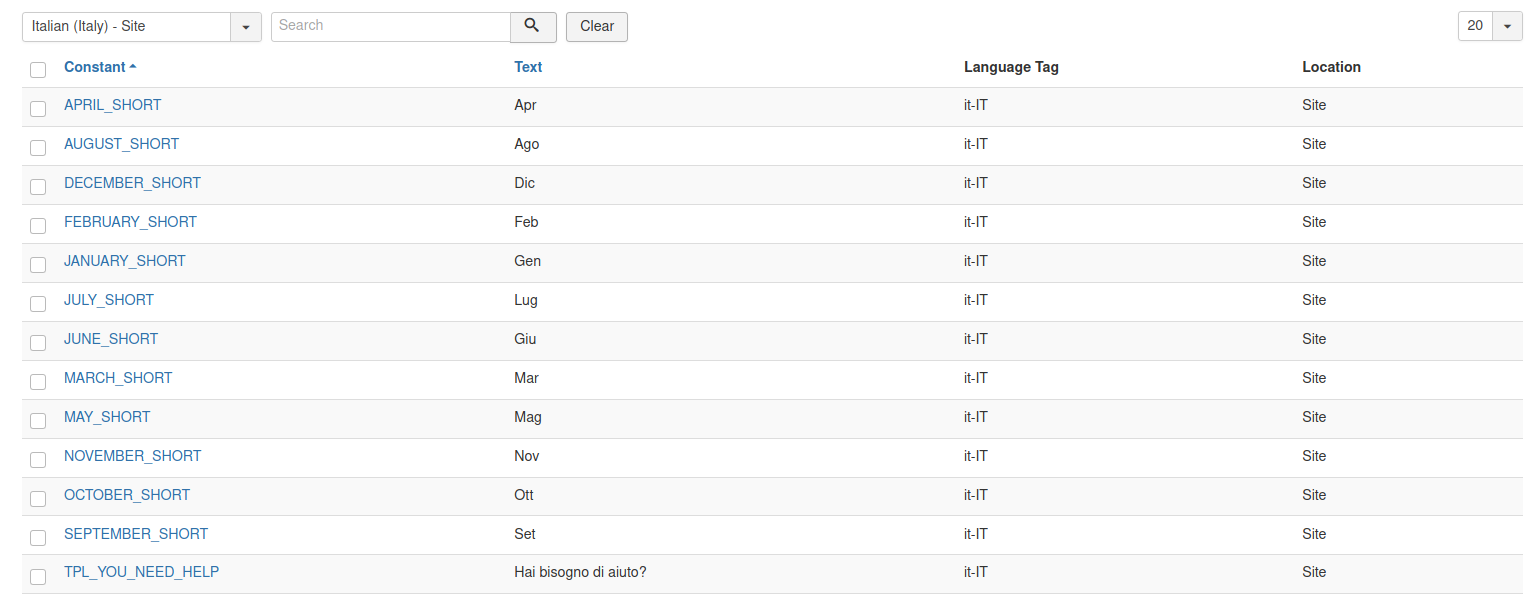Open the Italian (Italy) - Site language dropdown
This screenshot has width=1536, height=614.
(141, 27)
